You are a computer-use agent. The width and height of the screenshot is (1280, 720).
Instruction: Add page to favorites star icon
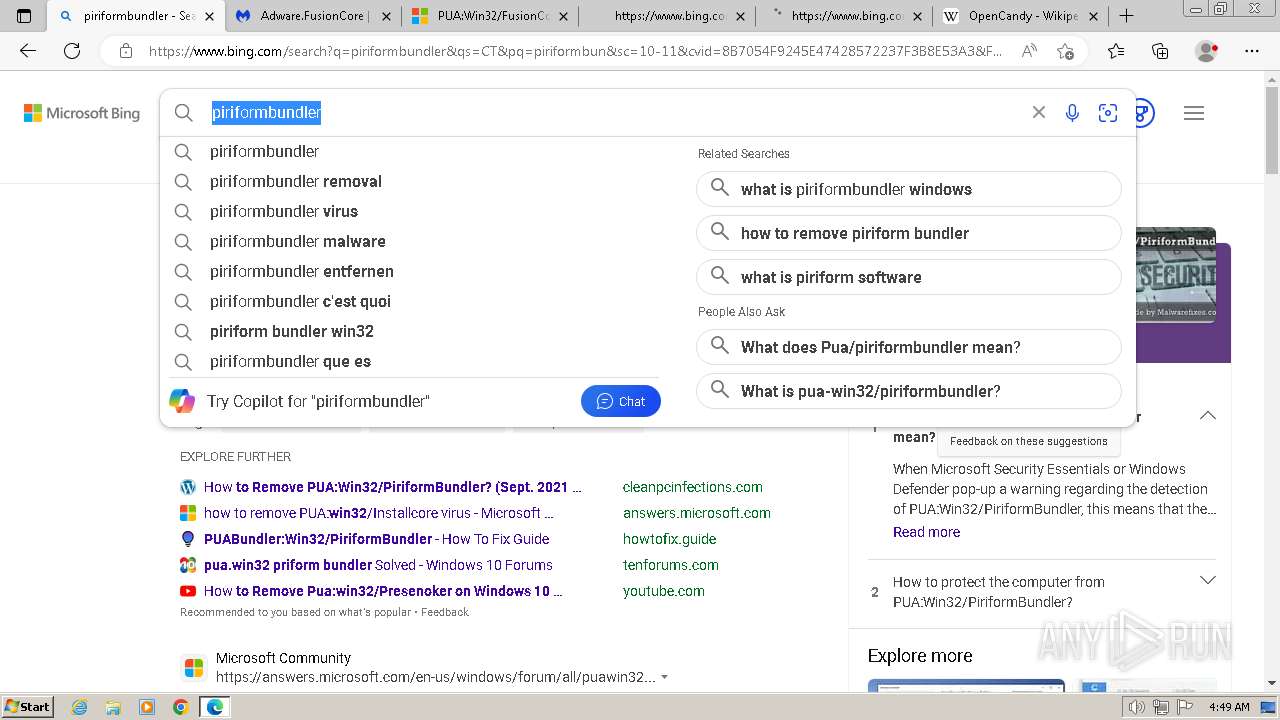point(1065,51)
